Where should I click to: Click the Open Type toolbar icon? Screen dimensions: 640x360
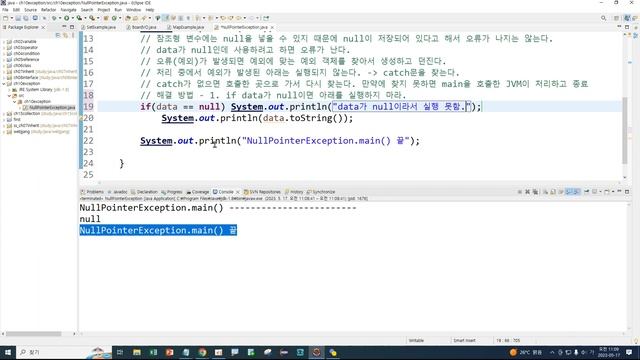pos(128,18)
